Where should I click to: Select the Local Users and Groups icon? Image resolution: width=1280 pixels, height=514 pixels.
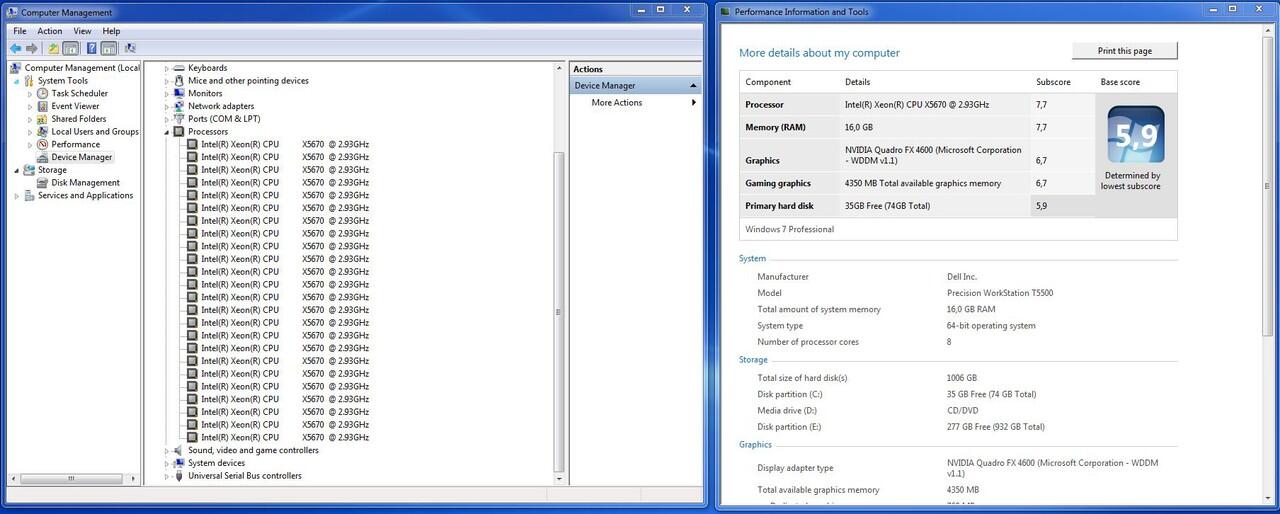[x=43, y=132]
